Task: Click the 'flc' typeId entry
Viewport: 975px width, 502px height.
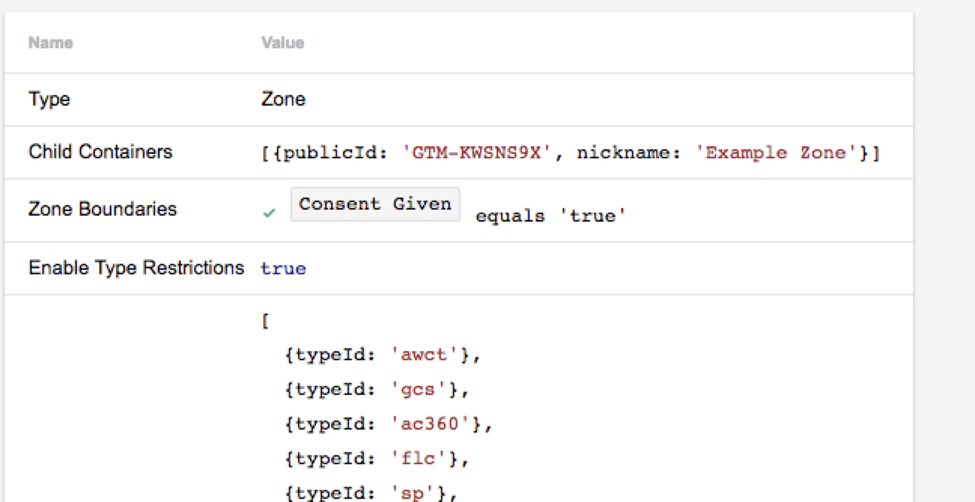Action: point(377,460)
